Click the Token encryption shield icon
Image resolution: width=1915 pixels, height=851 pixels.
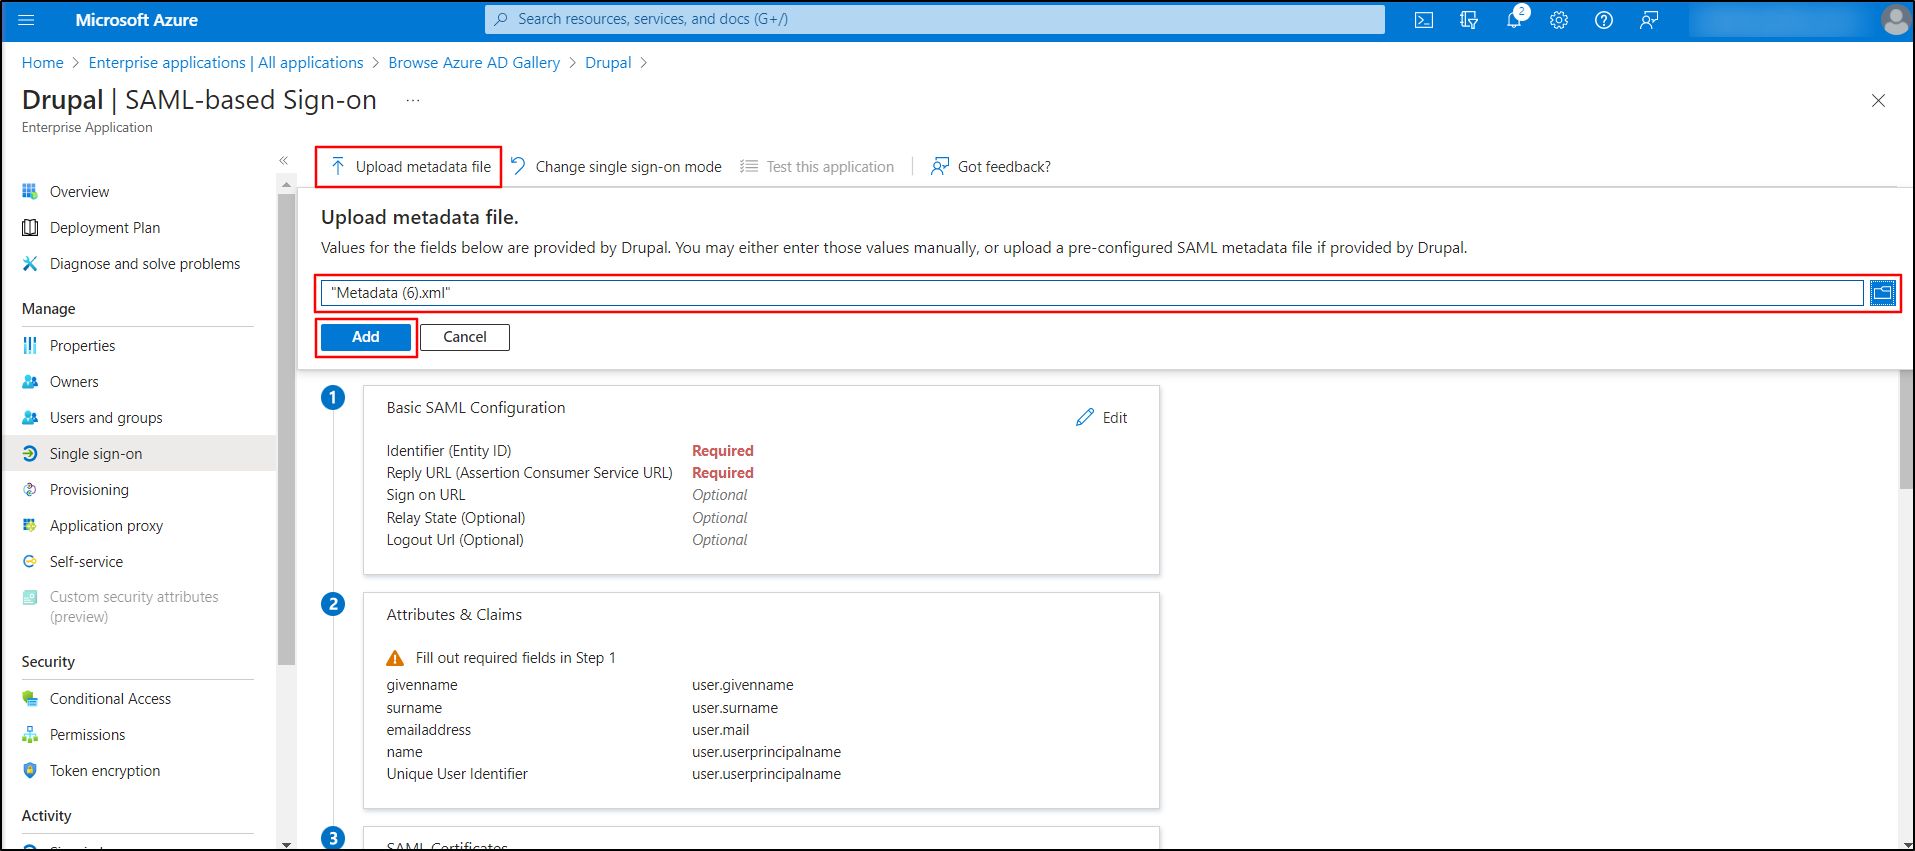point(30,770)
